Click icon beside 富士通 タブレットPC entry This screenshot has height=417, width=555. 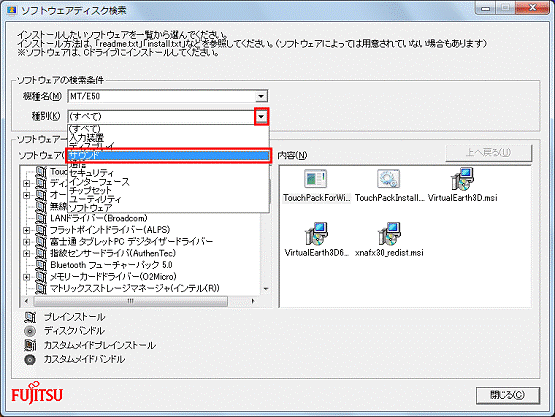click(41, 242)
